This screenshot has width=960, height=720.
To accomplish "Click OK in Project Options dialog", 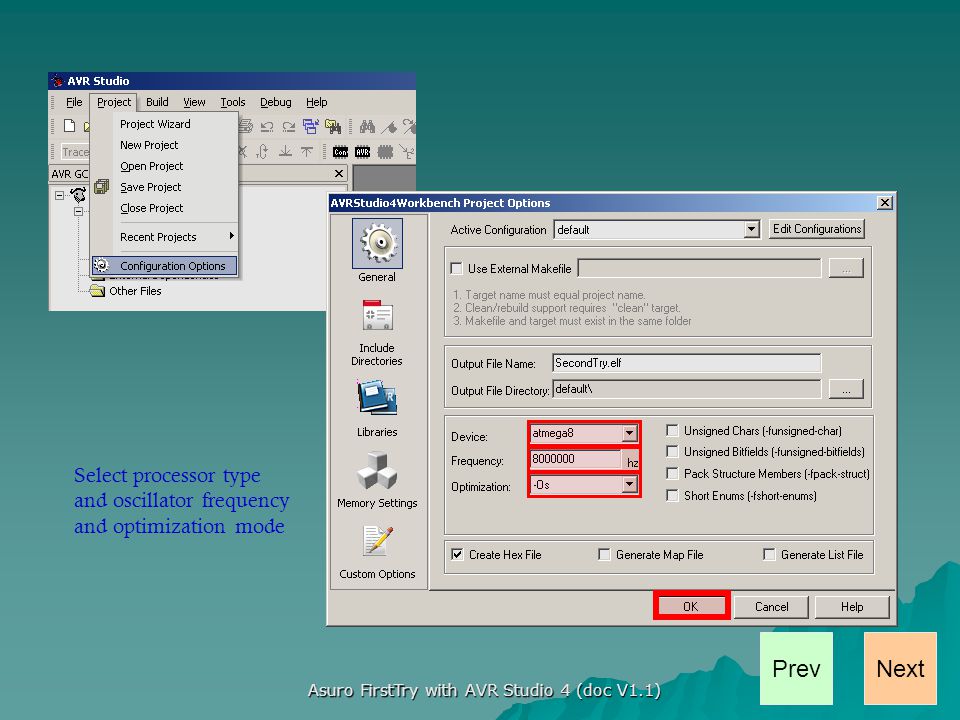I will (691, 606).
